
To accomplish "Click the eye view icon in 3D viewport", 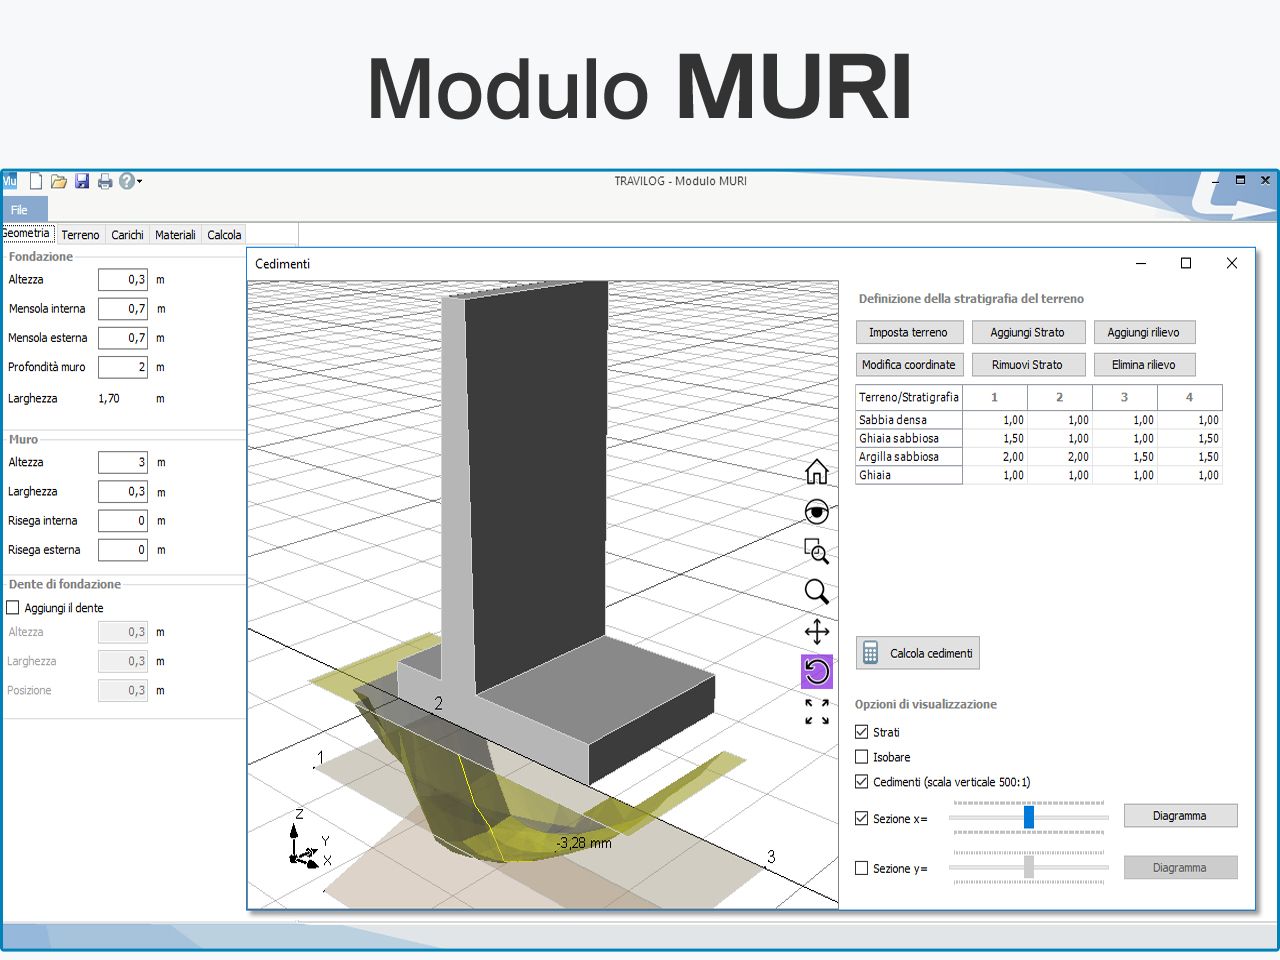I will [817, 511].
